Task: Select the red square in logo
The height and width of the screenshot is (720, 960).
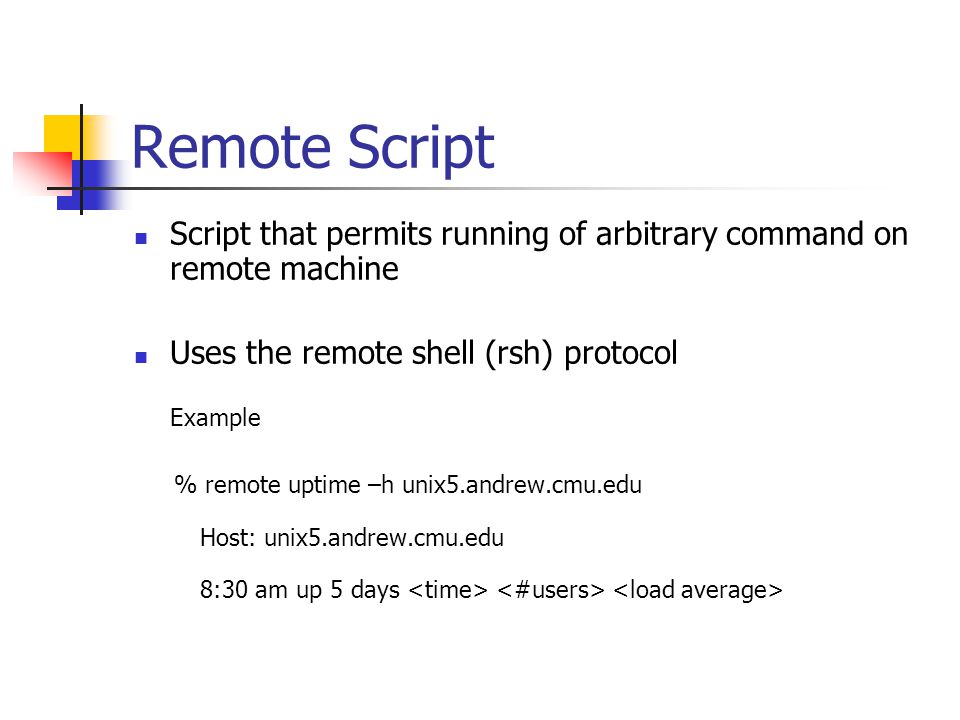Action: tap(43, 173)
